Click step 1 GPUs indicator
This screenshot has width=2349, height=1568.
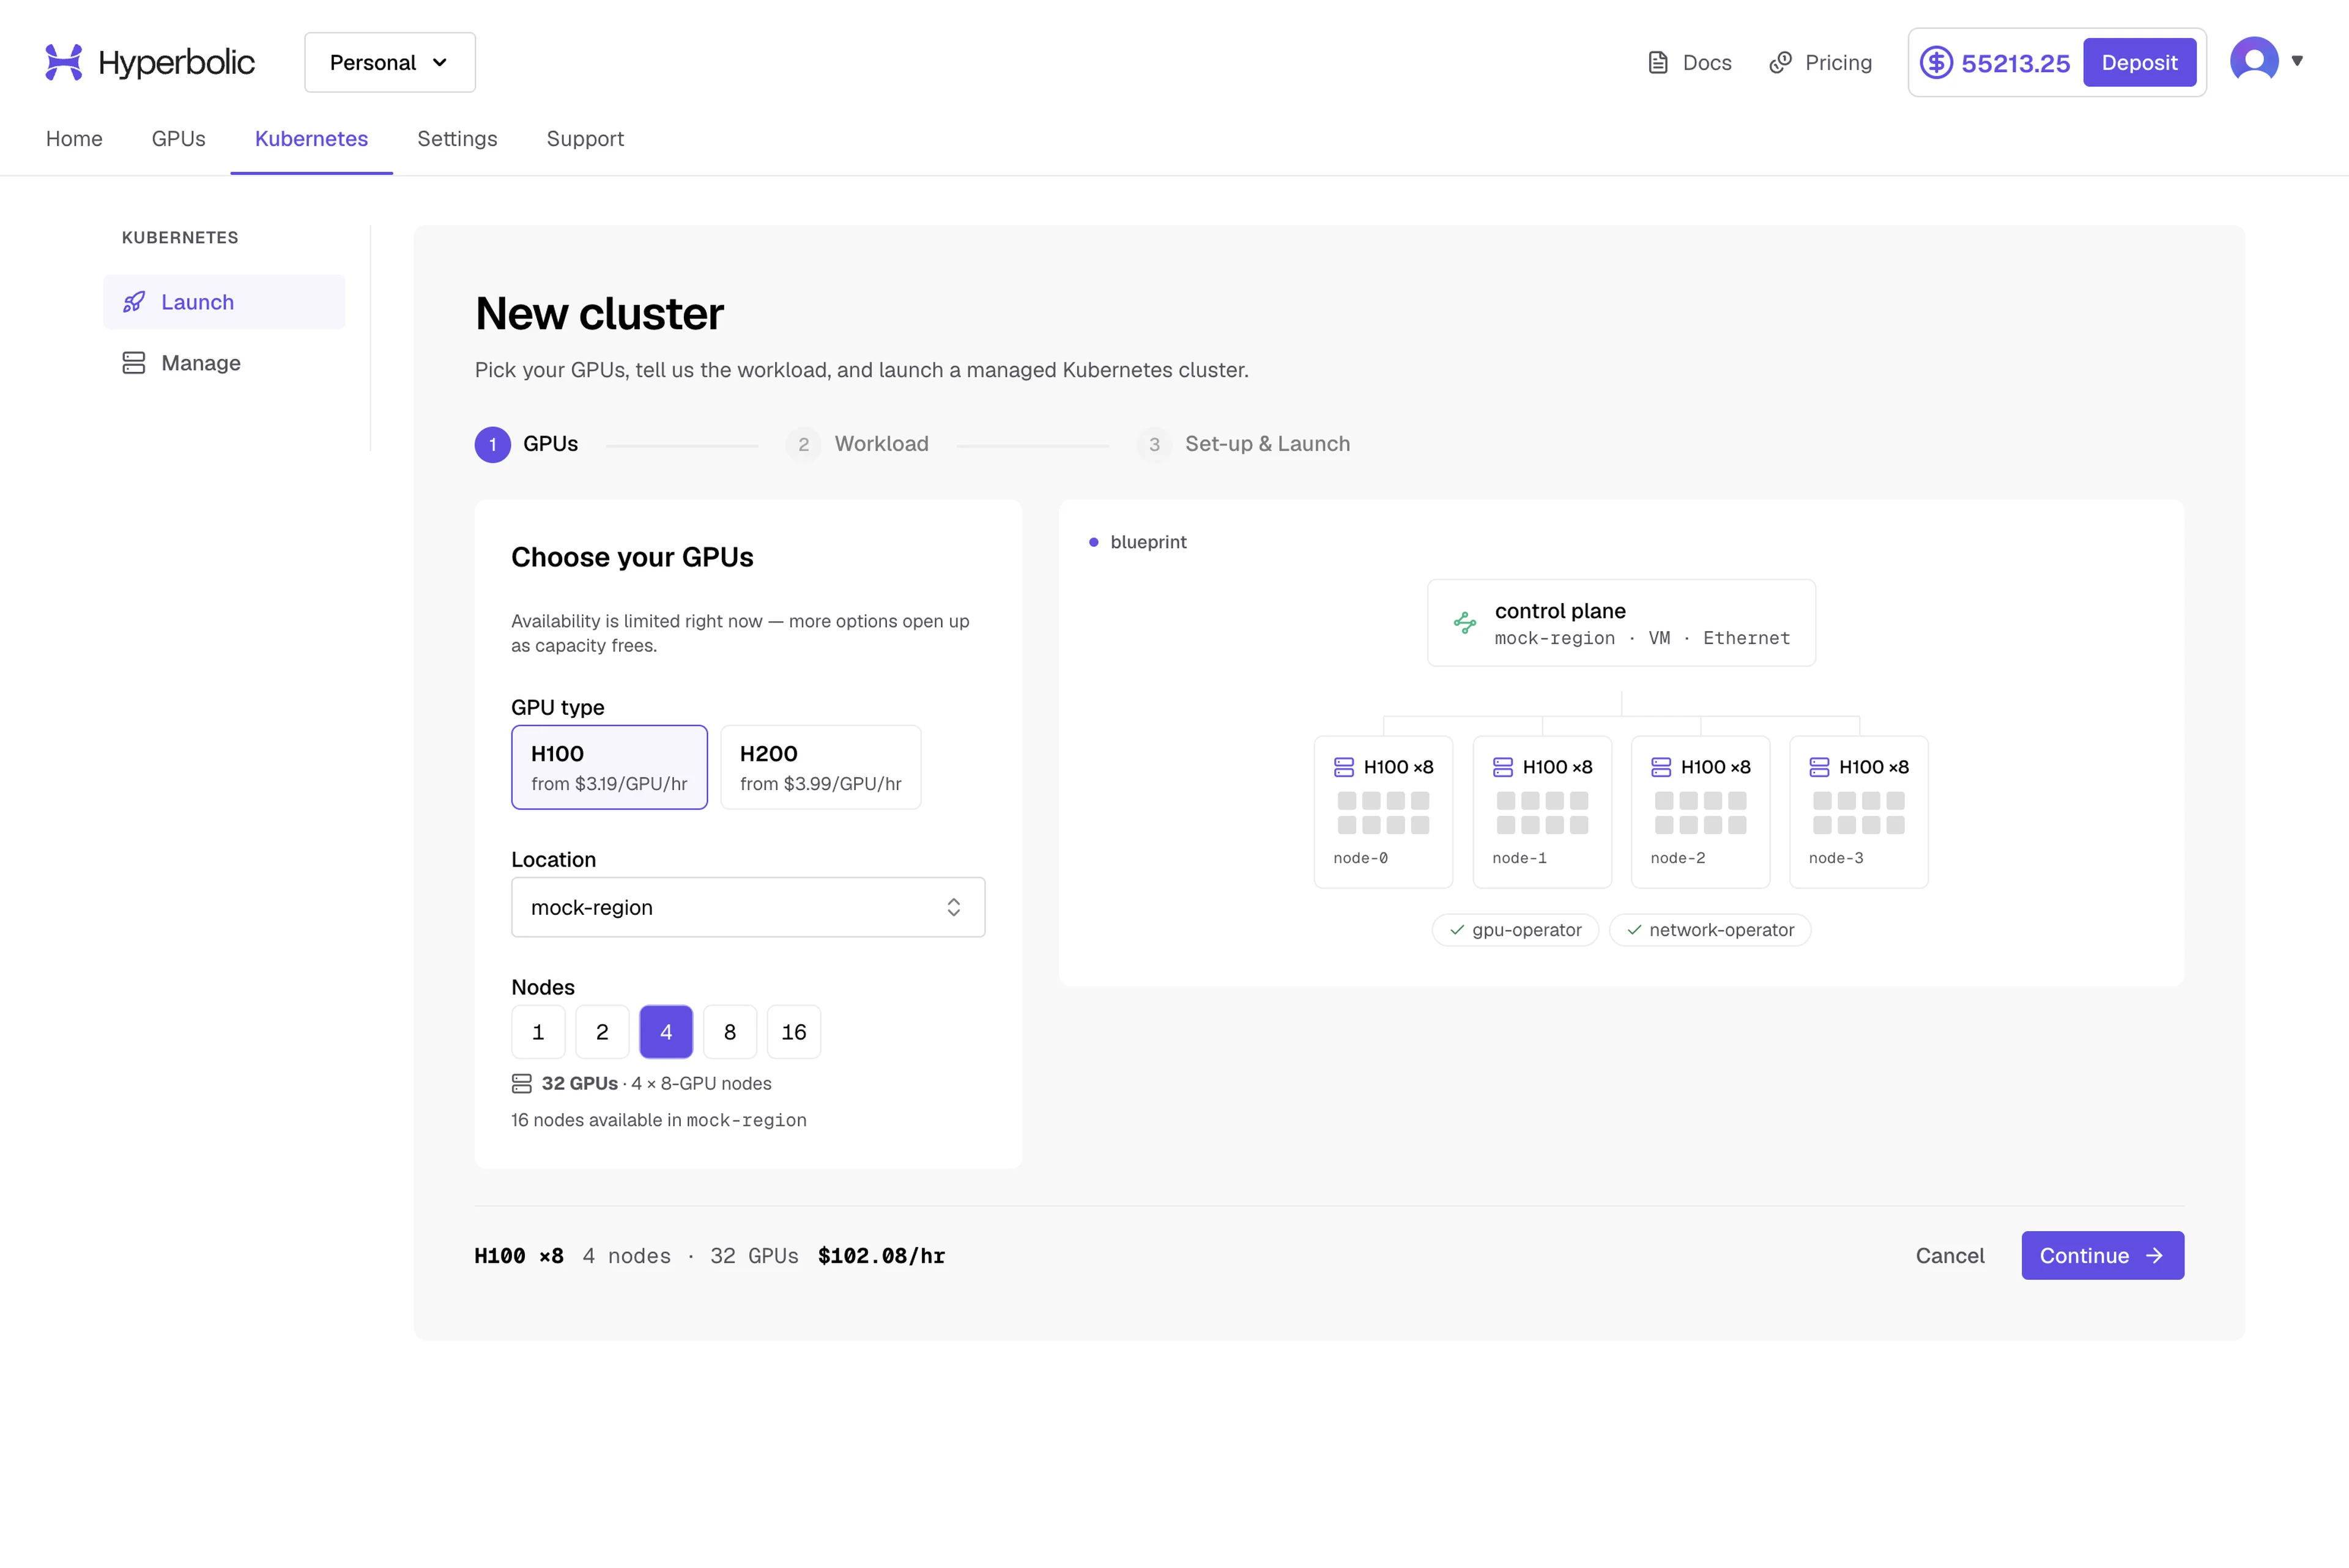[526, 444]
